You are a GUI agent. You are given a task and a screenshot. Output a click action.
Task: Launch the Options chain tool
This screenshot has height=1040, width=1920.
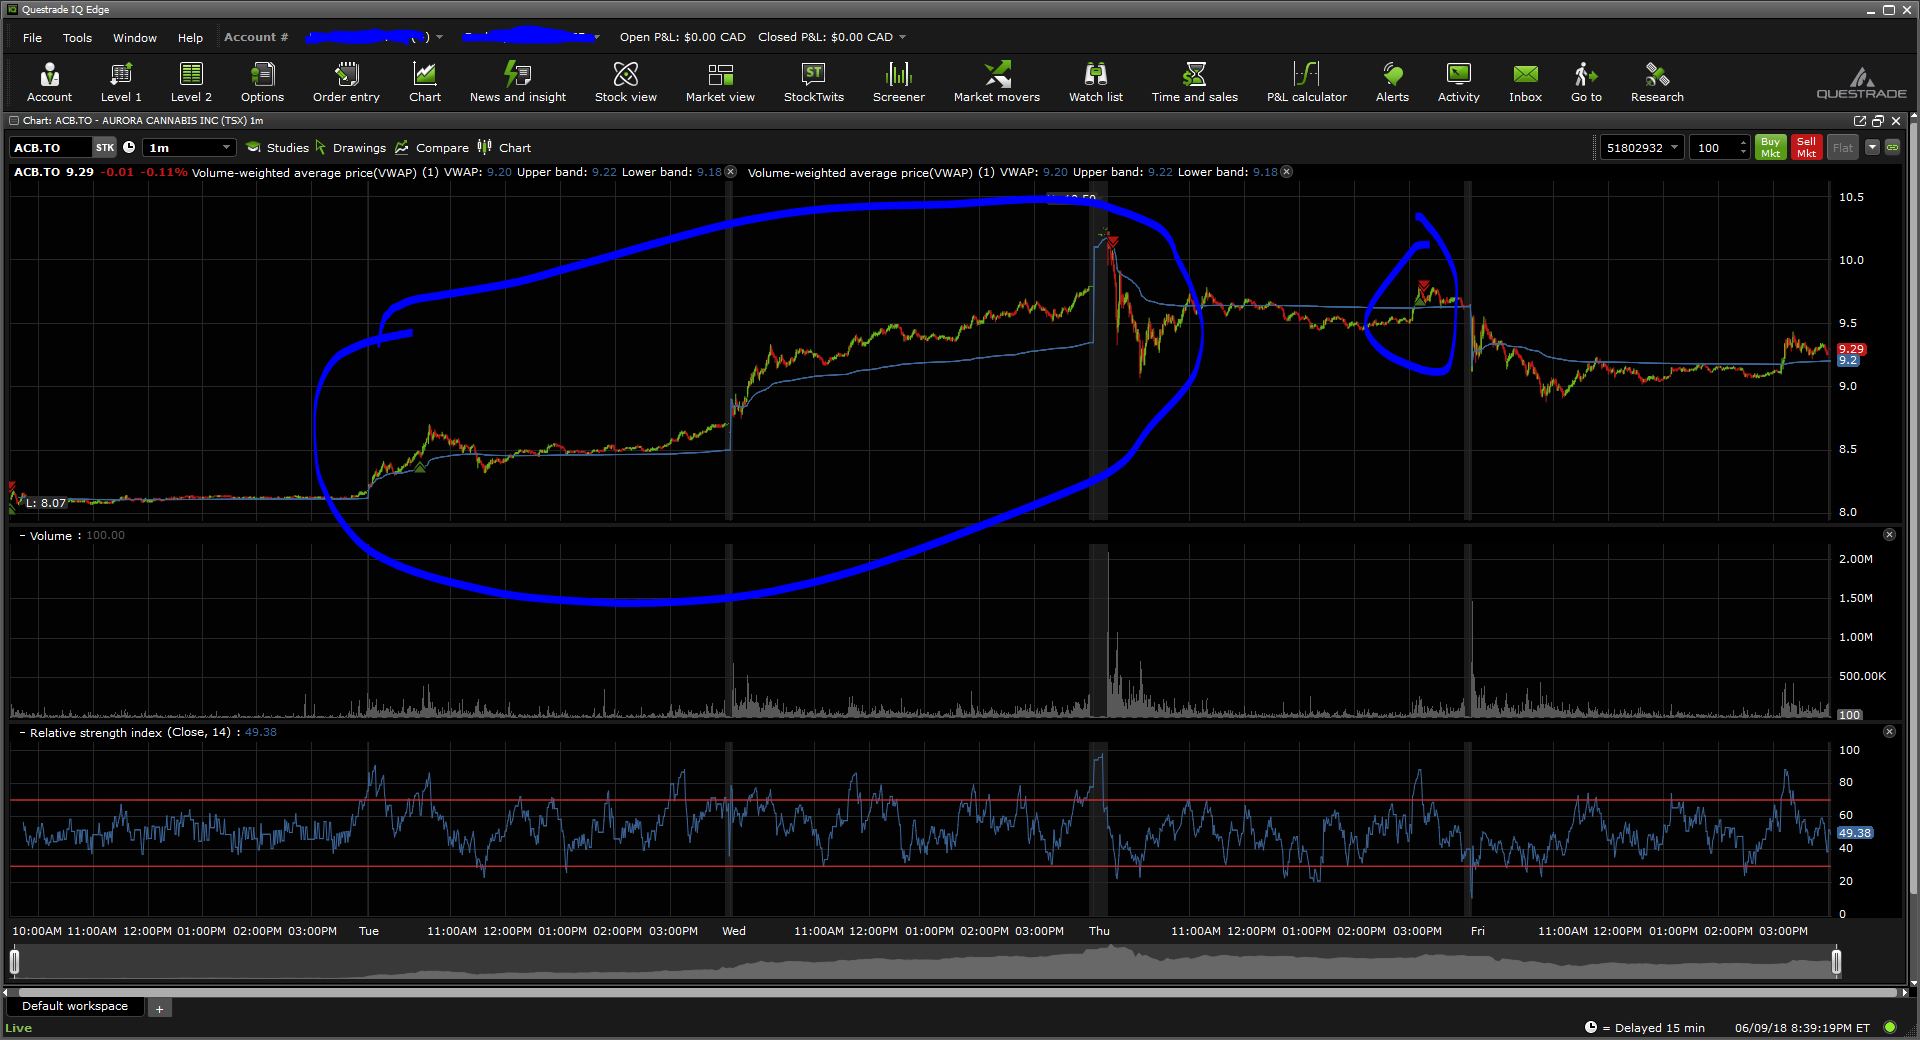[x=262, y=82]
